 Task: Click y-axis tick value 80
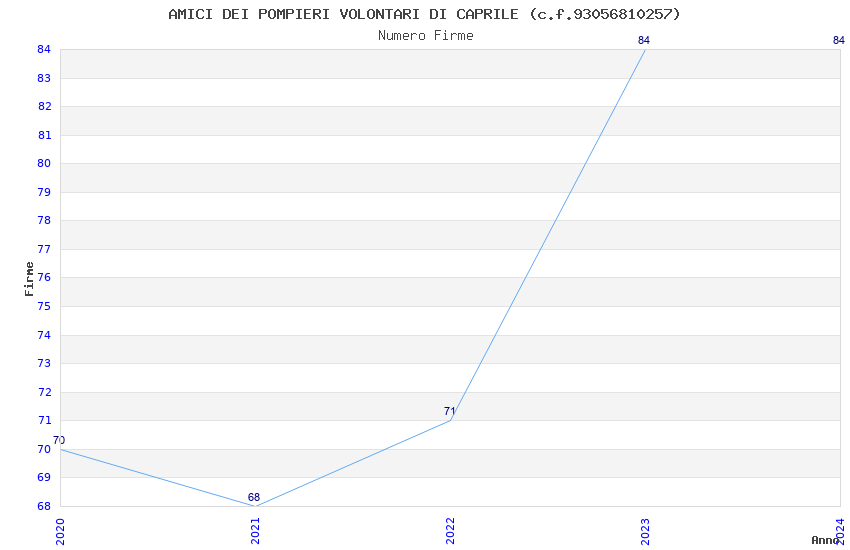pos(44,163)
